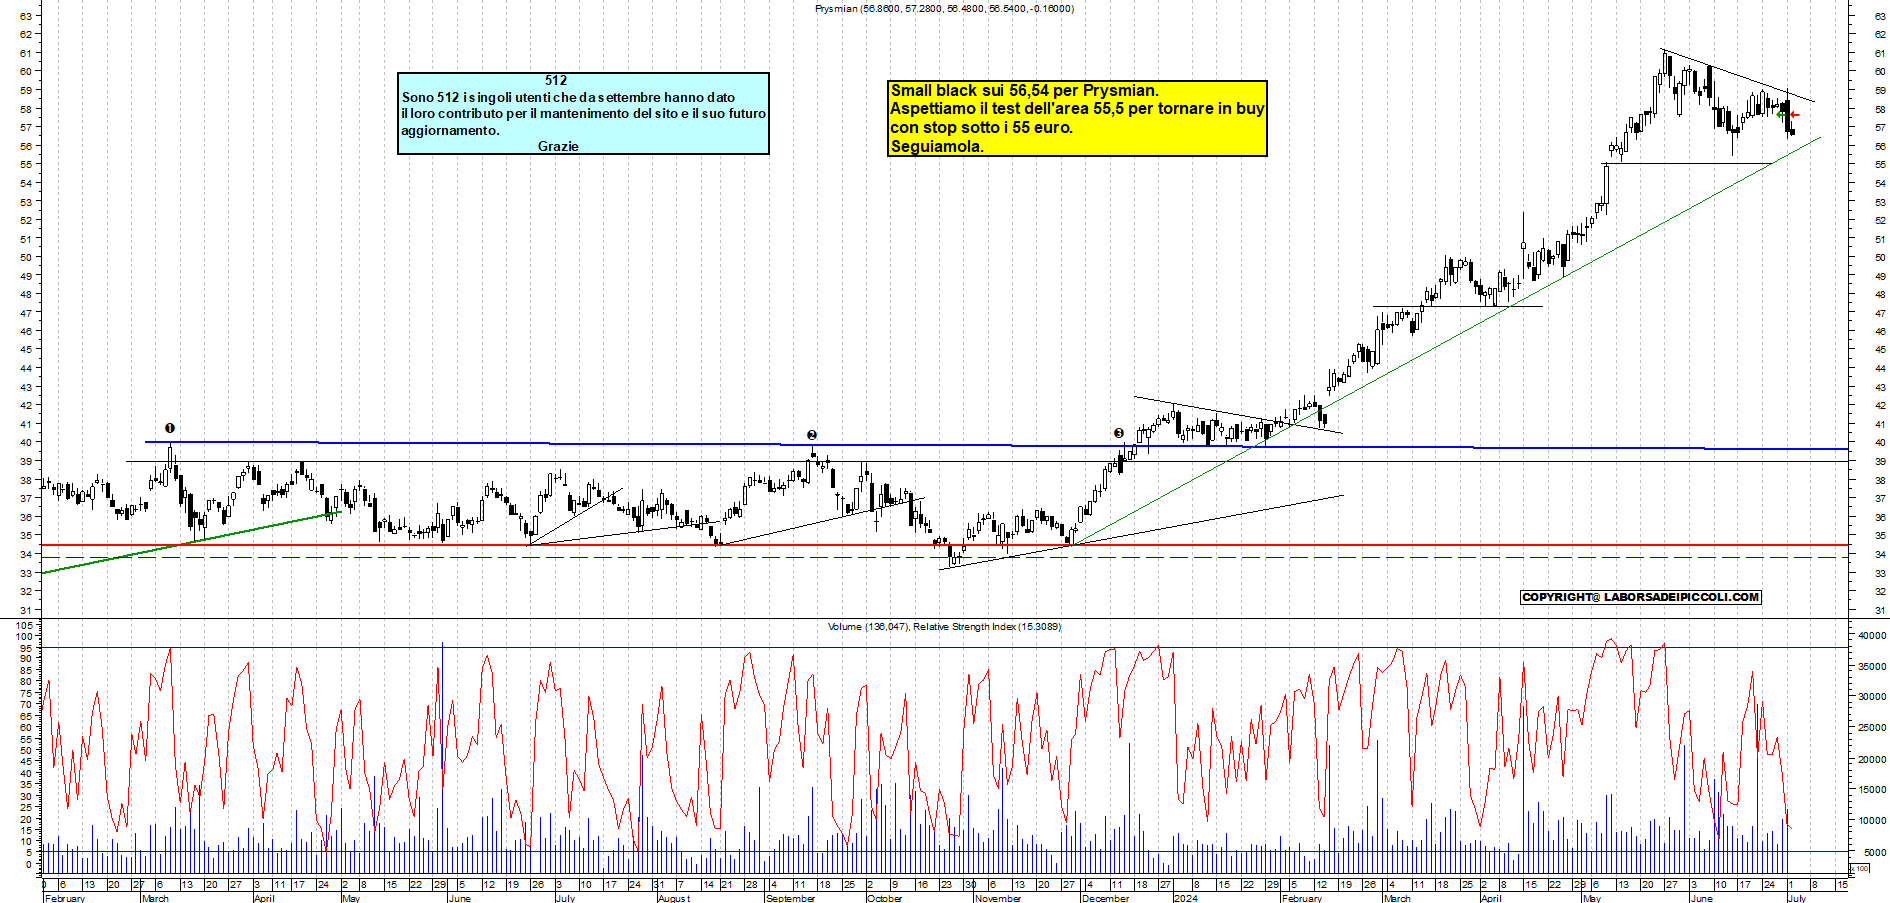Click the 'x 100' volume multiplier box
The image size is (1890, 903).
click(1861, 868)
